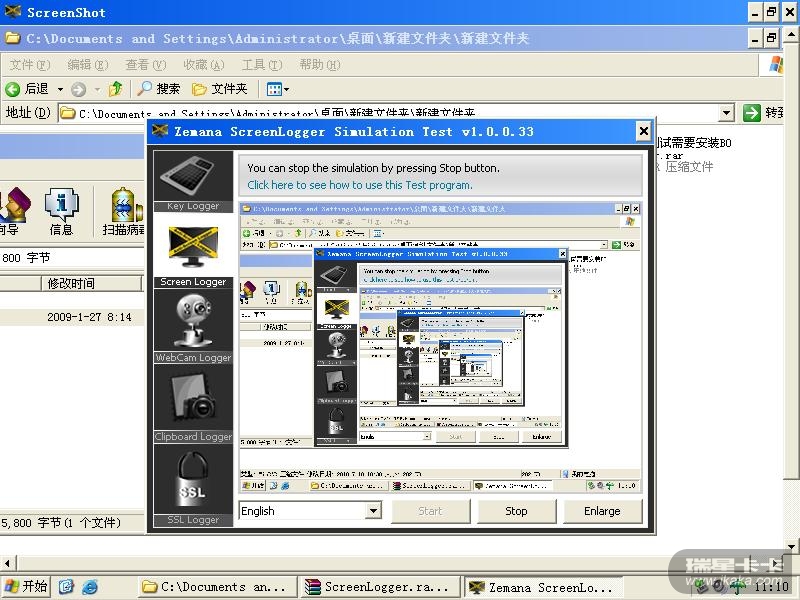Expand the address bar path dropdown
Screen dimensions: 800x600
(726, 113)
